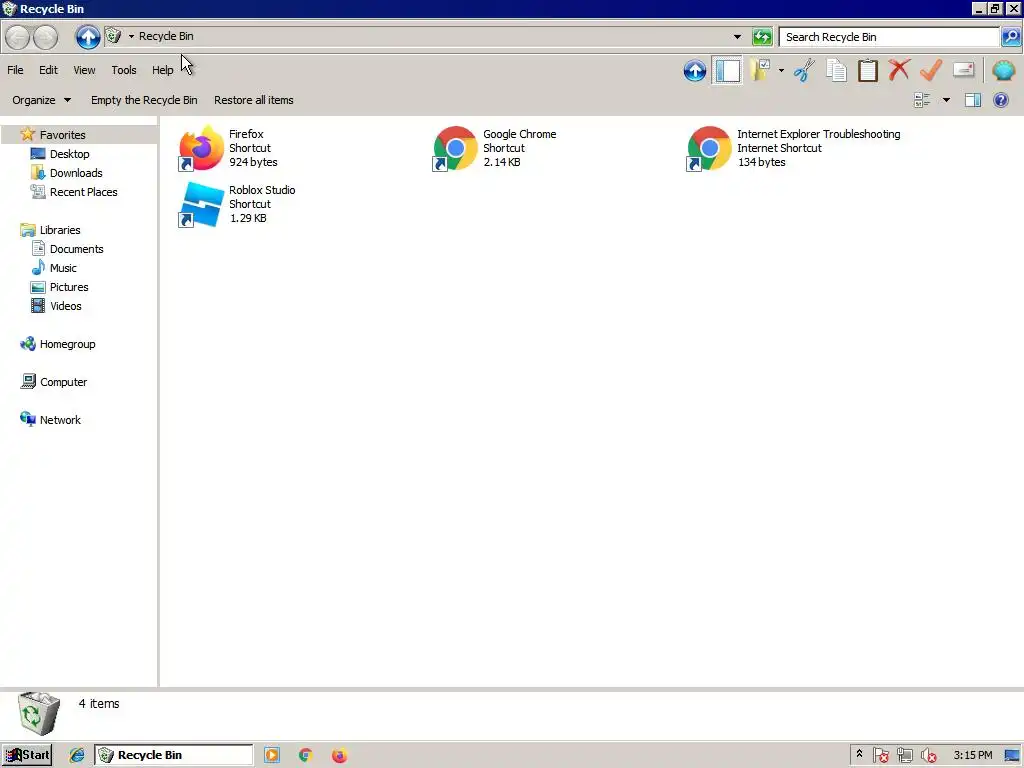Open the location dropdown arrow before Recycle Bin path
This screenshot has height=768, width=1024.
pyautogui.click(x=131, y=37)
